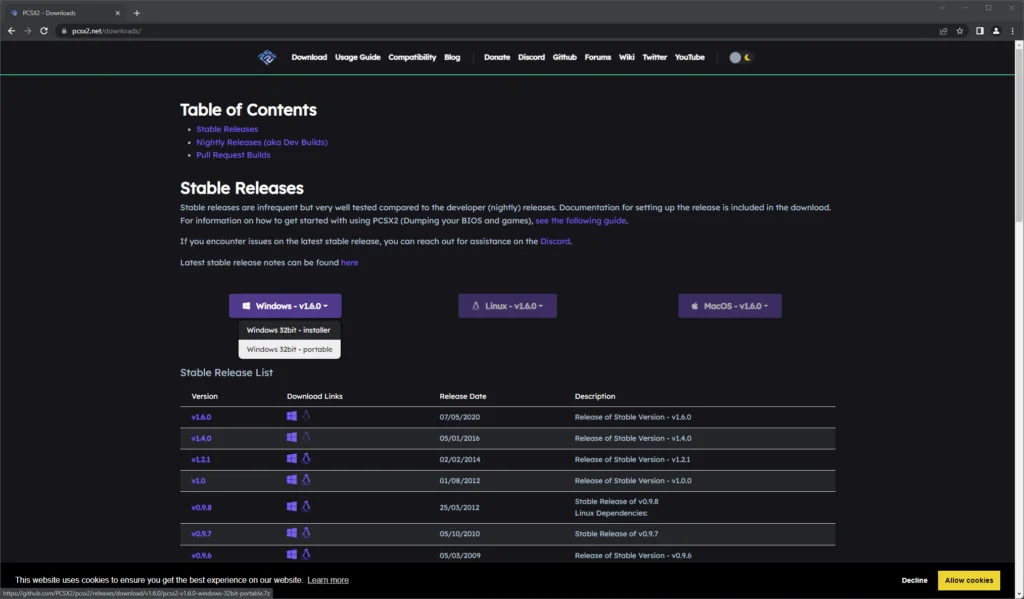Open the v1.6.0 version link
This screenshot has width=1024, height=599.
[x=201, y=417]
